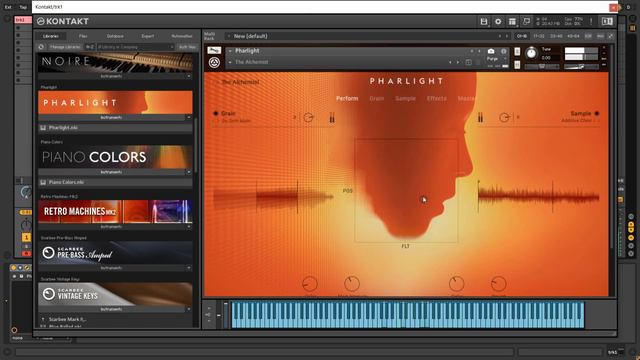Click the Pharlight wrench edit icon
Image resolution: width=640 pixels, height=360 pixels.
(214, 50)
